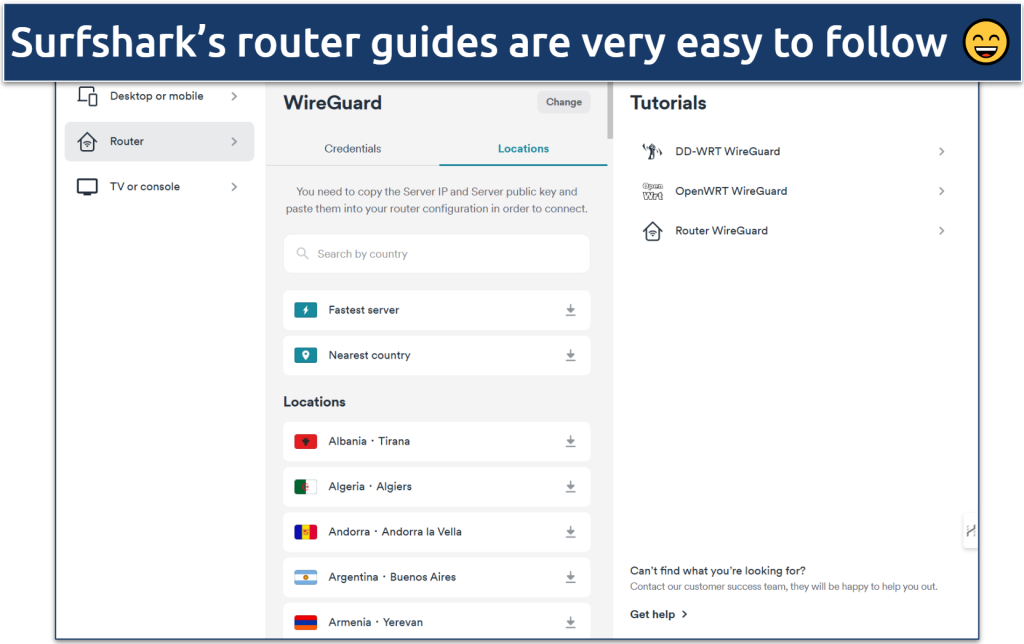Click the side widget at right edge
Viewport: 1024px width, 644px height.
pos(970,531)
